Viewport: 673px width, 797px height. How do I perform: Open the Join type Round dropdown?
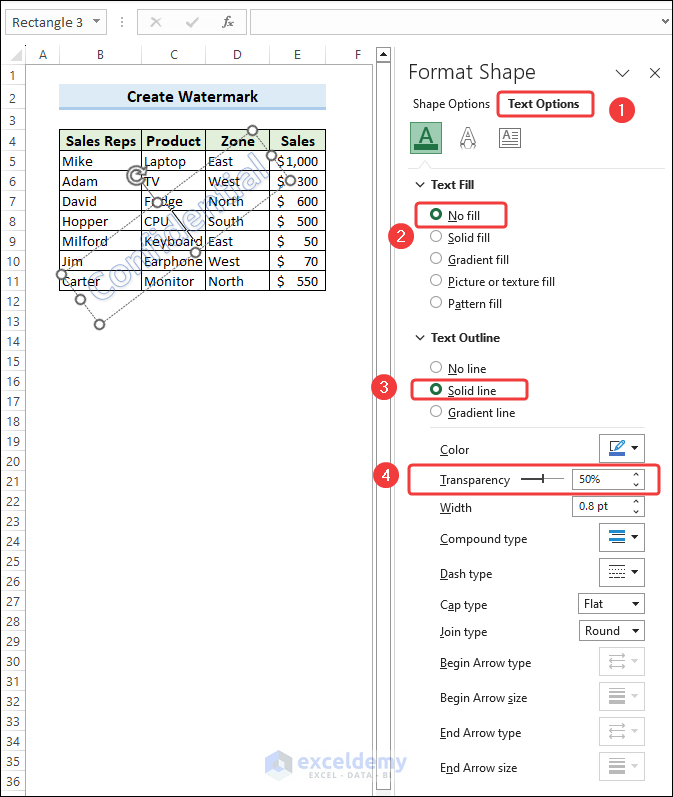[611, 631]
